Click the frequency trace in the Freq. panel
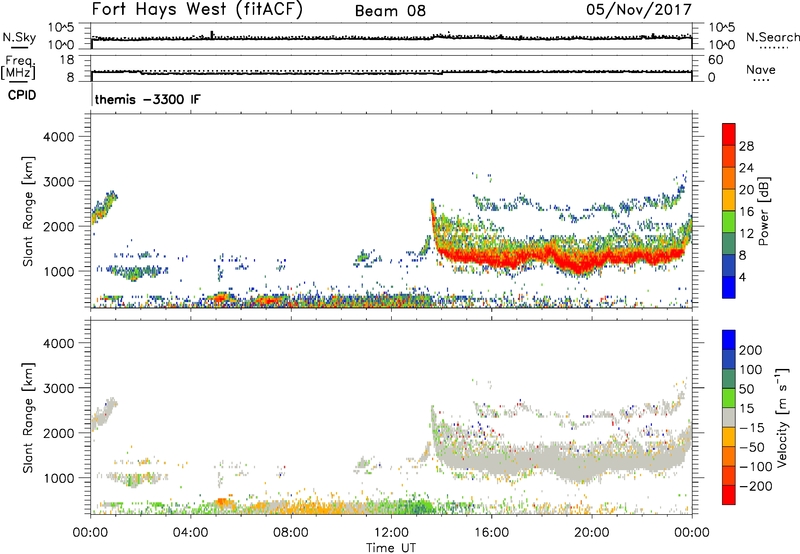800x554 pixels. [x=391, y=73]
